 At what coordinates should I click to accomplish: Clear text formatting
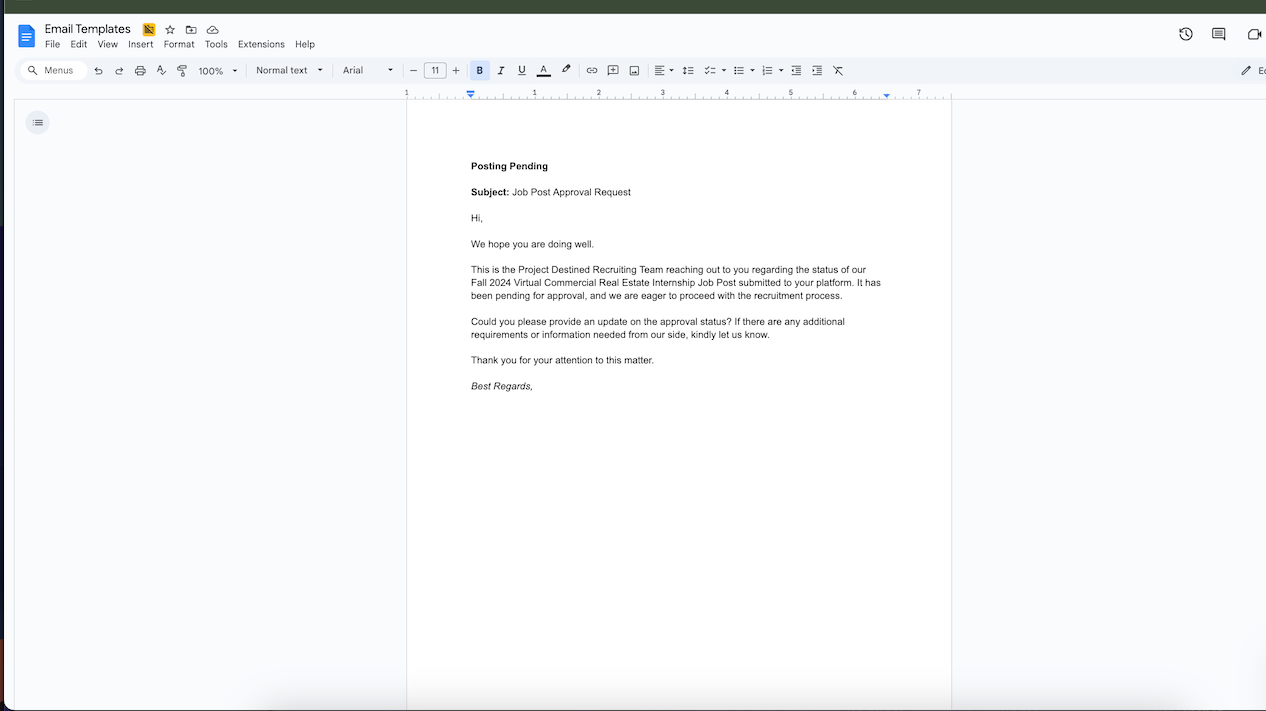click(838, 71)
